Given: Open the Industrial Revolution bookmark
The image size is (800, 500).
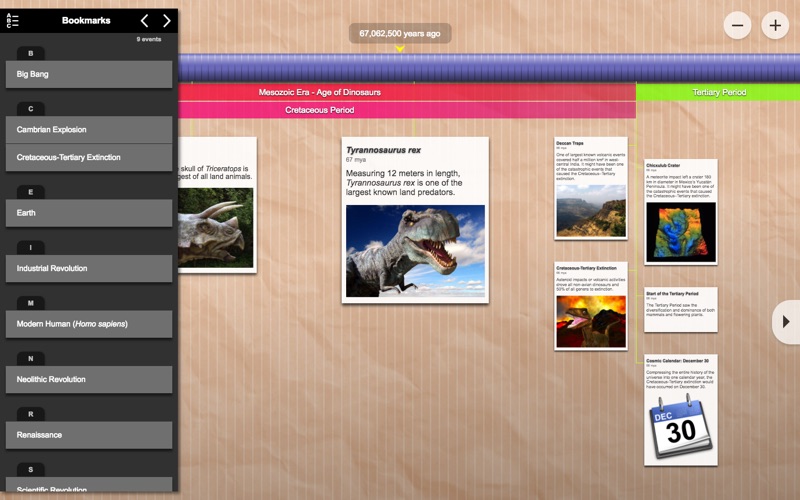Looking at the screenshot, I should 89,268.
